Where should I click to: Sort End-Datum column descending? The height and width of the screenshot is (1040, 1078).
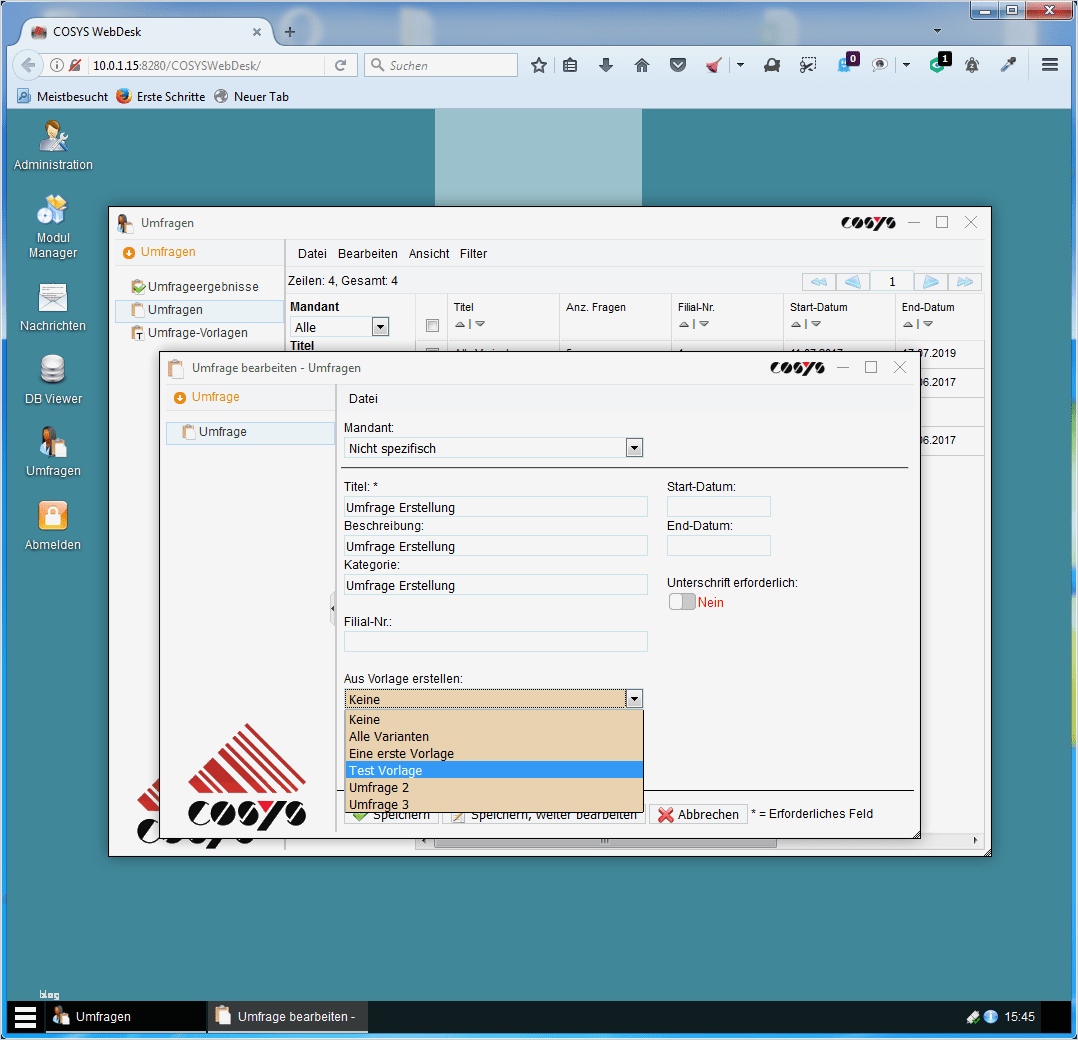coord(928,324)
